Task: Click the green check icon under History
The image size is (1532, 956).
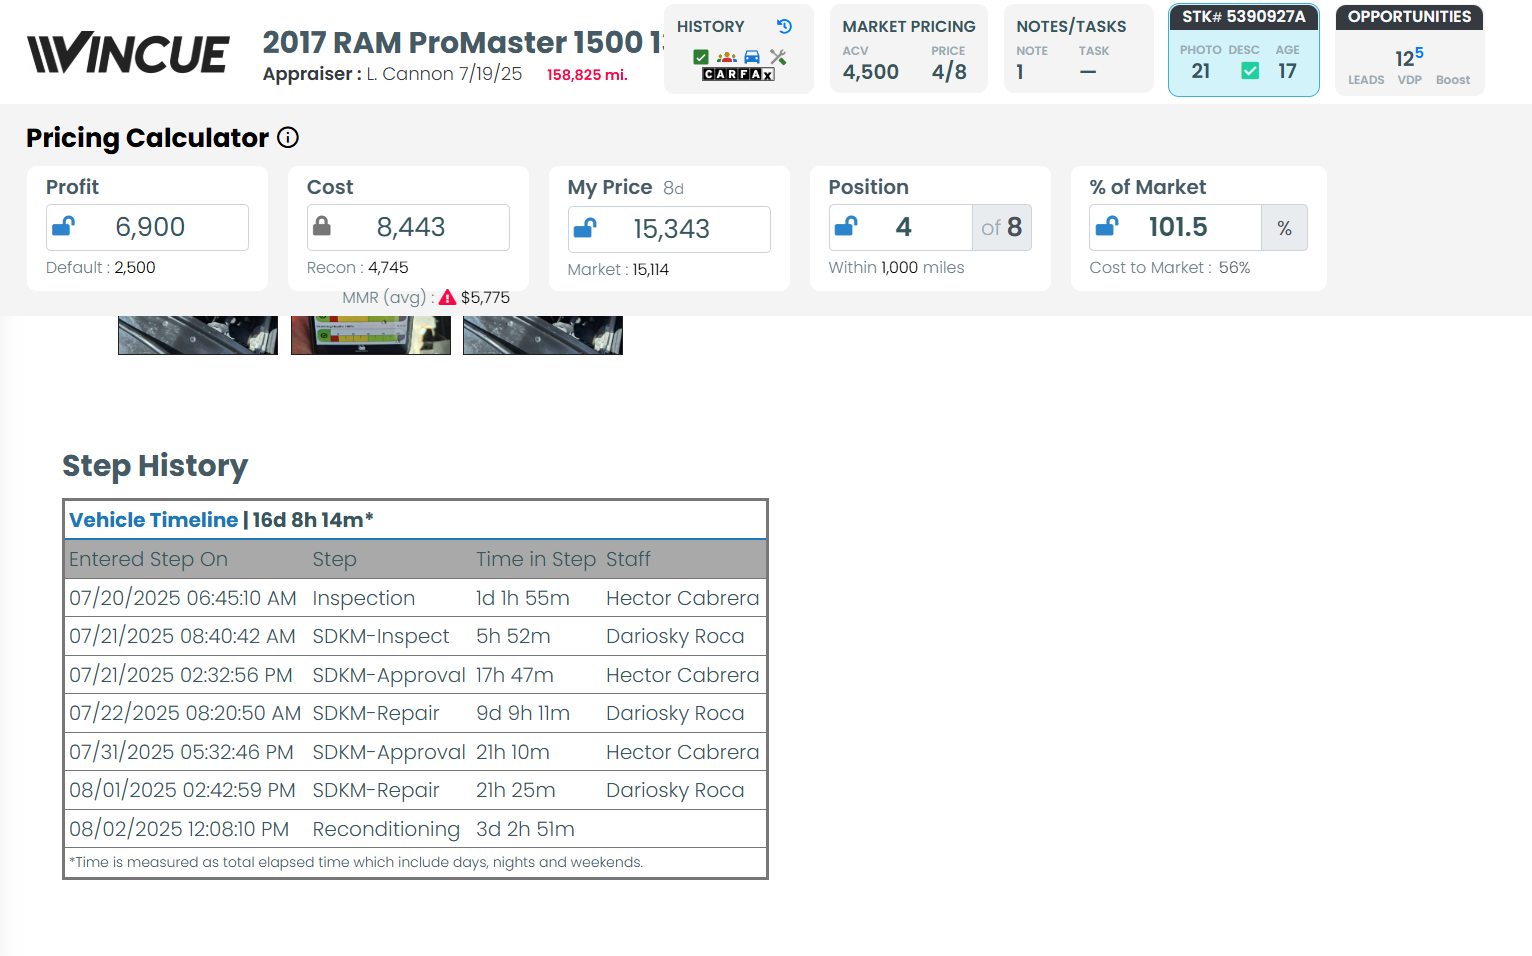Action: [x=701, y=57]
